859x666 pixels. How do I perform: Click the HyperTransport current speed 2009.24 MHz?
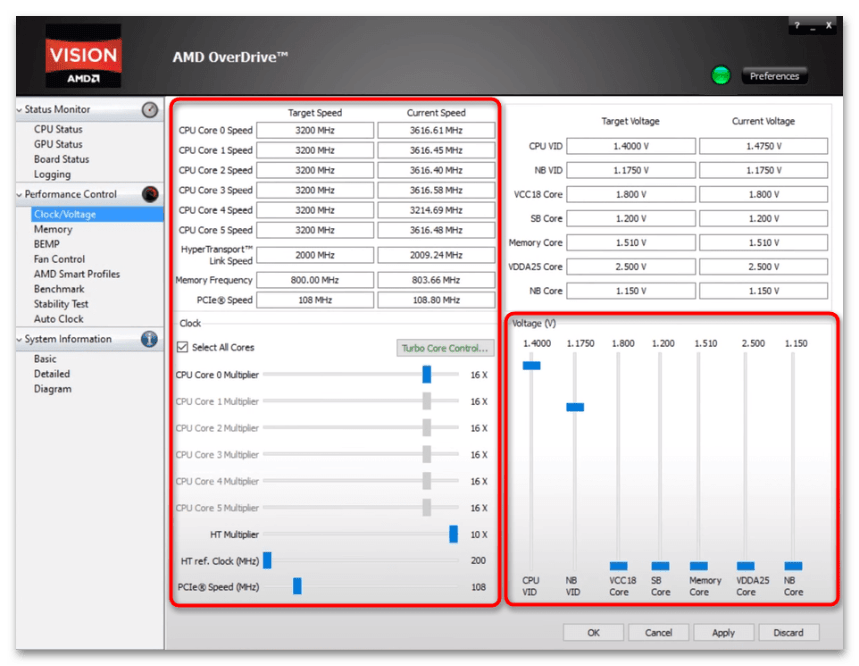coord(436,255)
